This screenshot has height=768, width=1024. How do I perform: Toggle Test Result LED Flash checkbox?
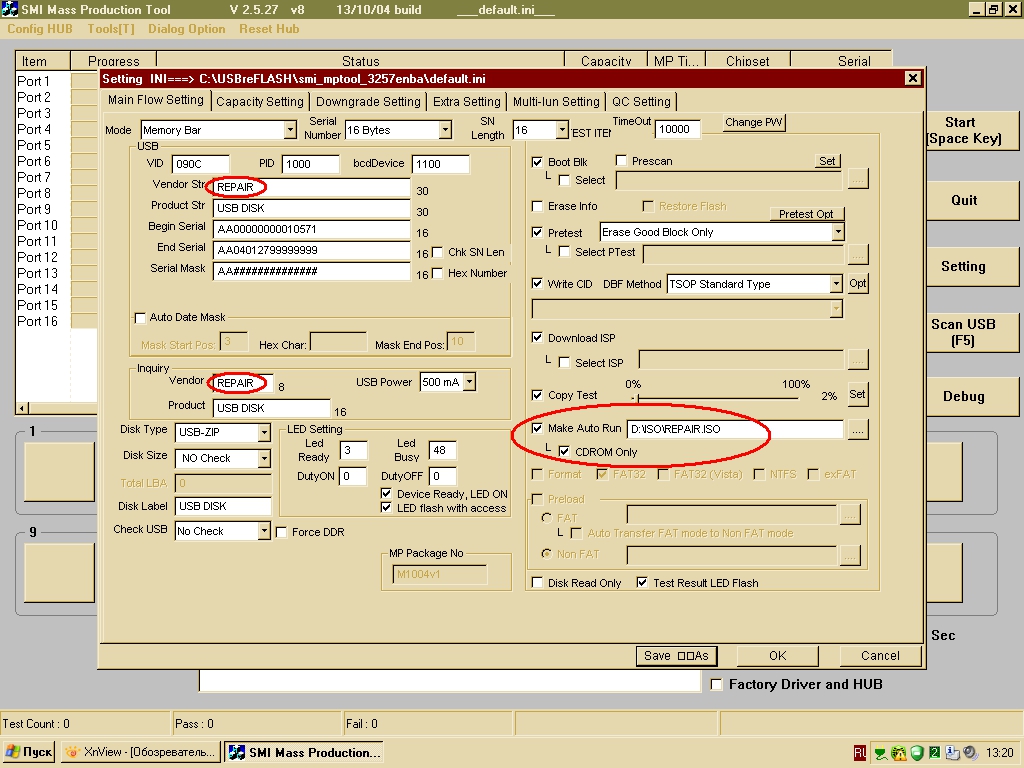tap(642, 583)
